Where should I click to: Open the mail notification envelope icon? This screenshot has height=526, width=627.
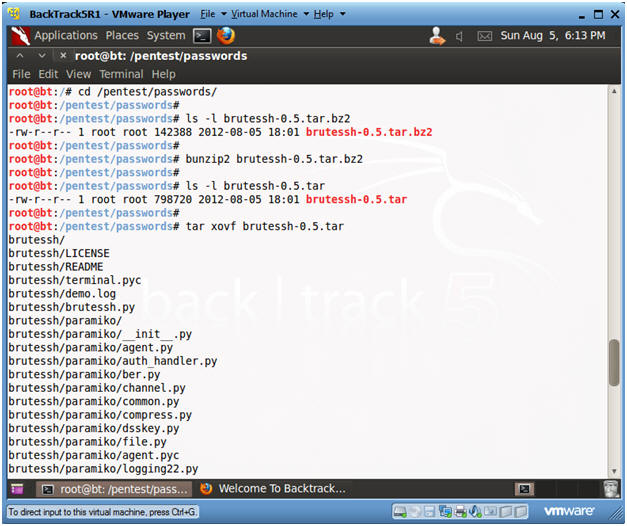(485, 36)
